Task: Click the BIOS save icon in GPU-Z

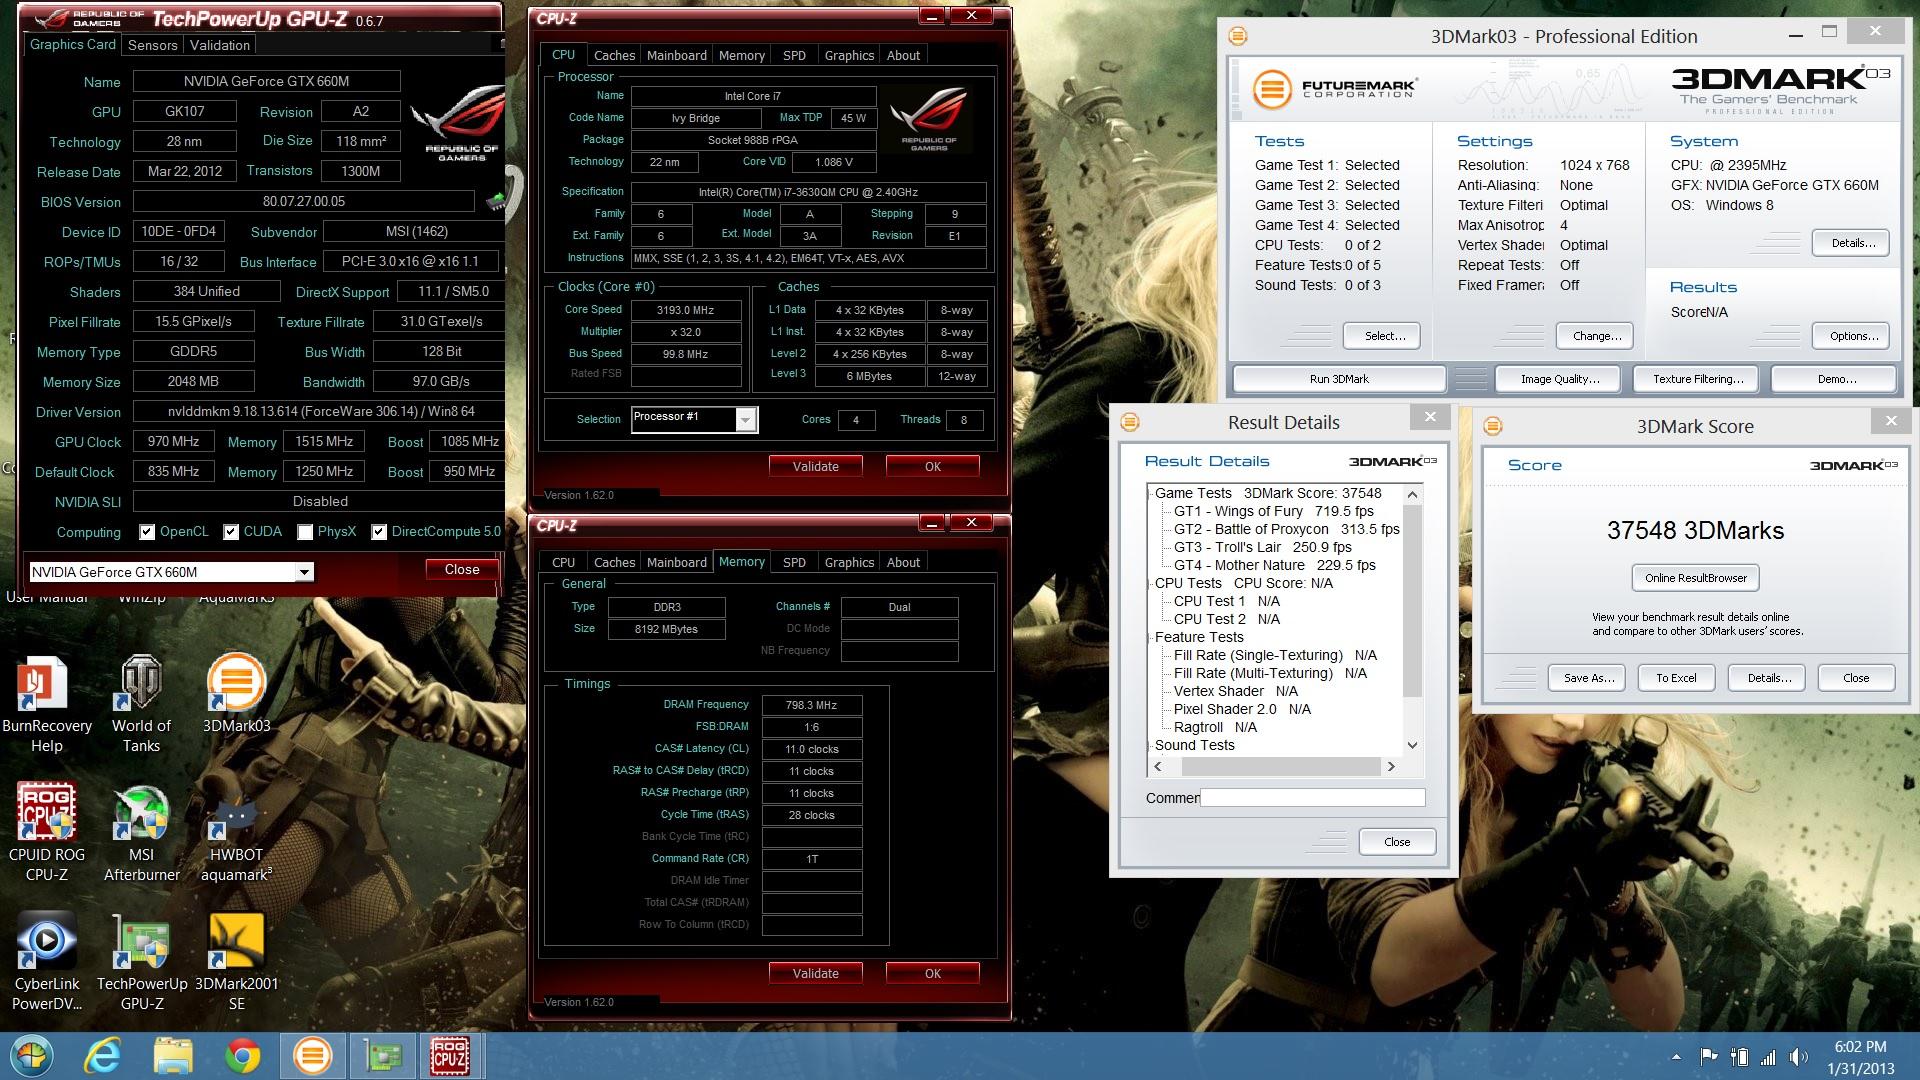Action: (494, 201)
